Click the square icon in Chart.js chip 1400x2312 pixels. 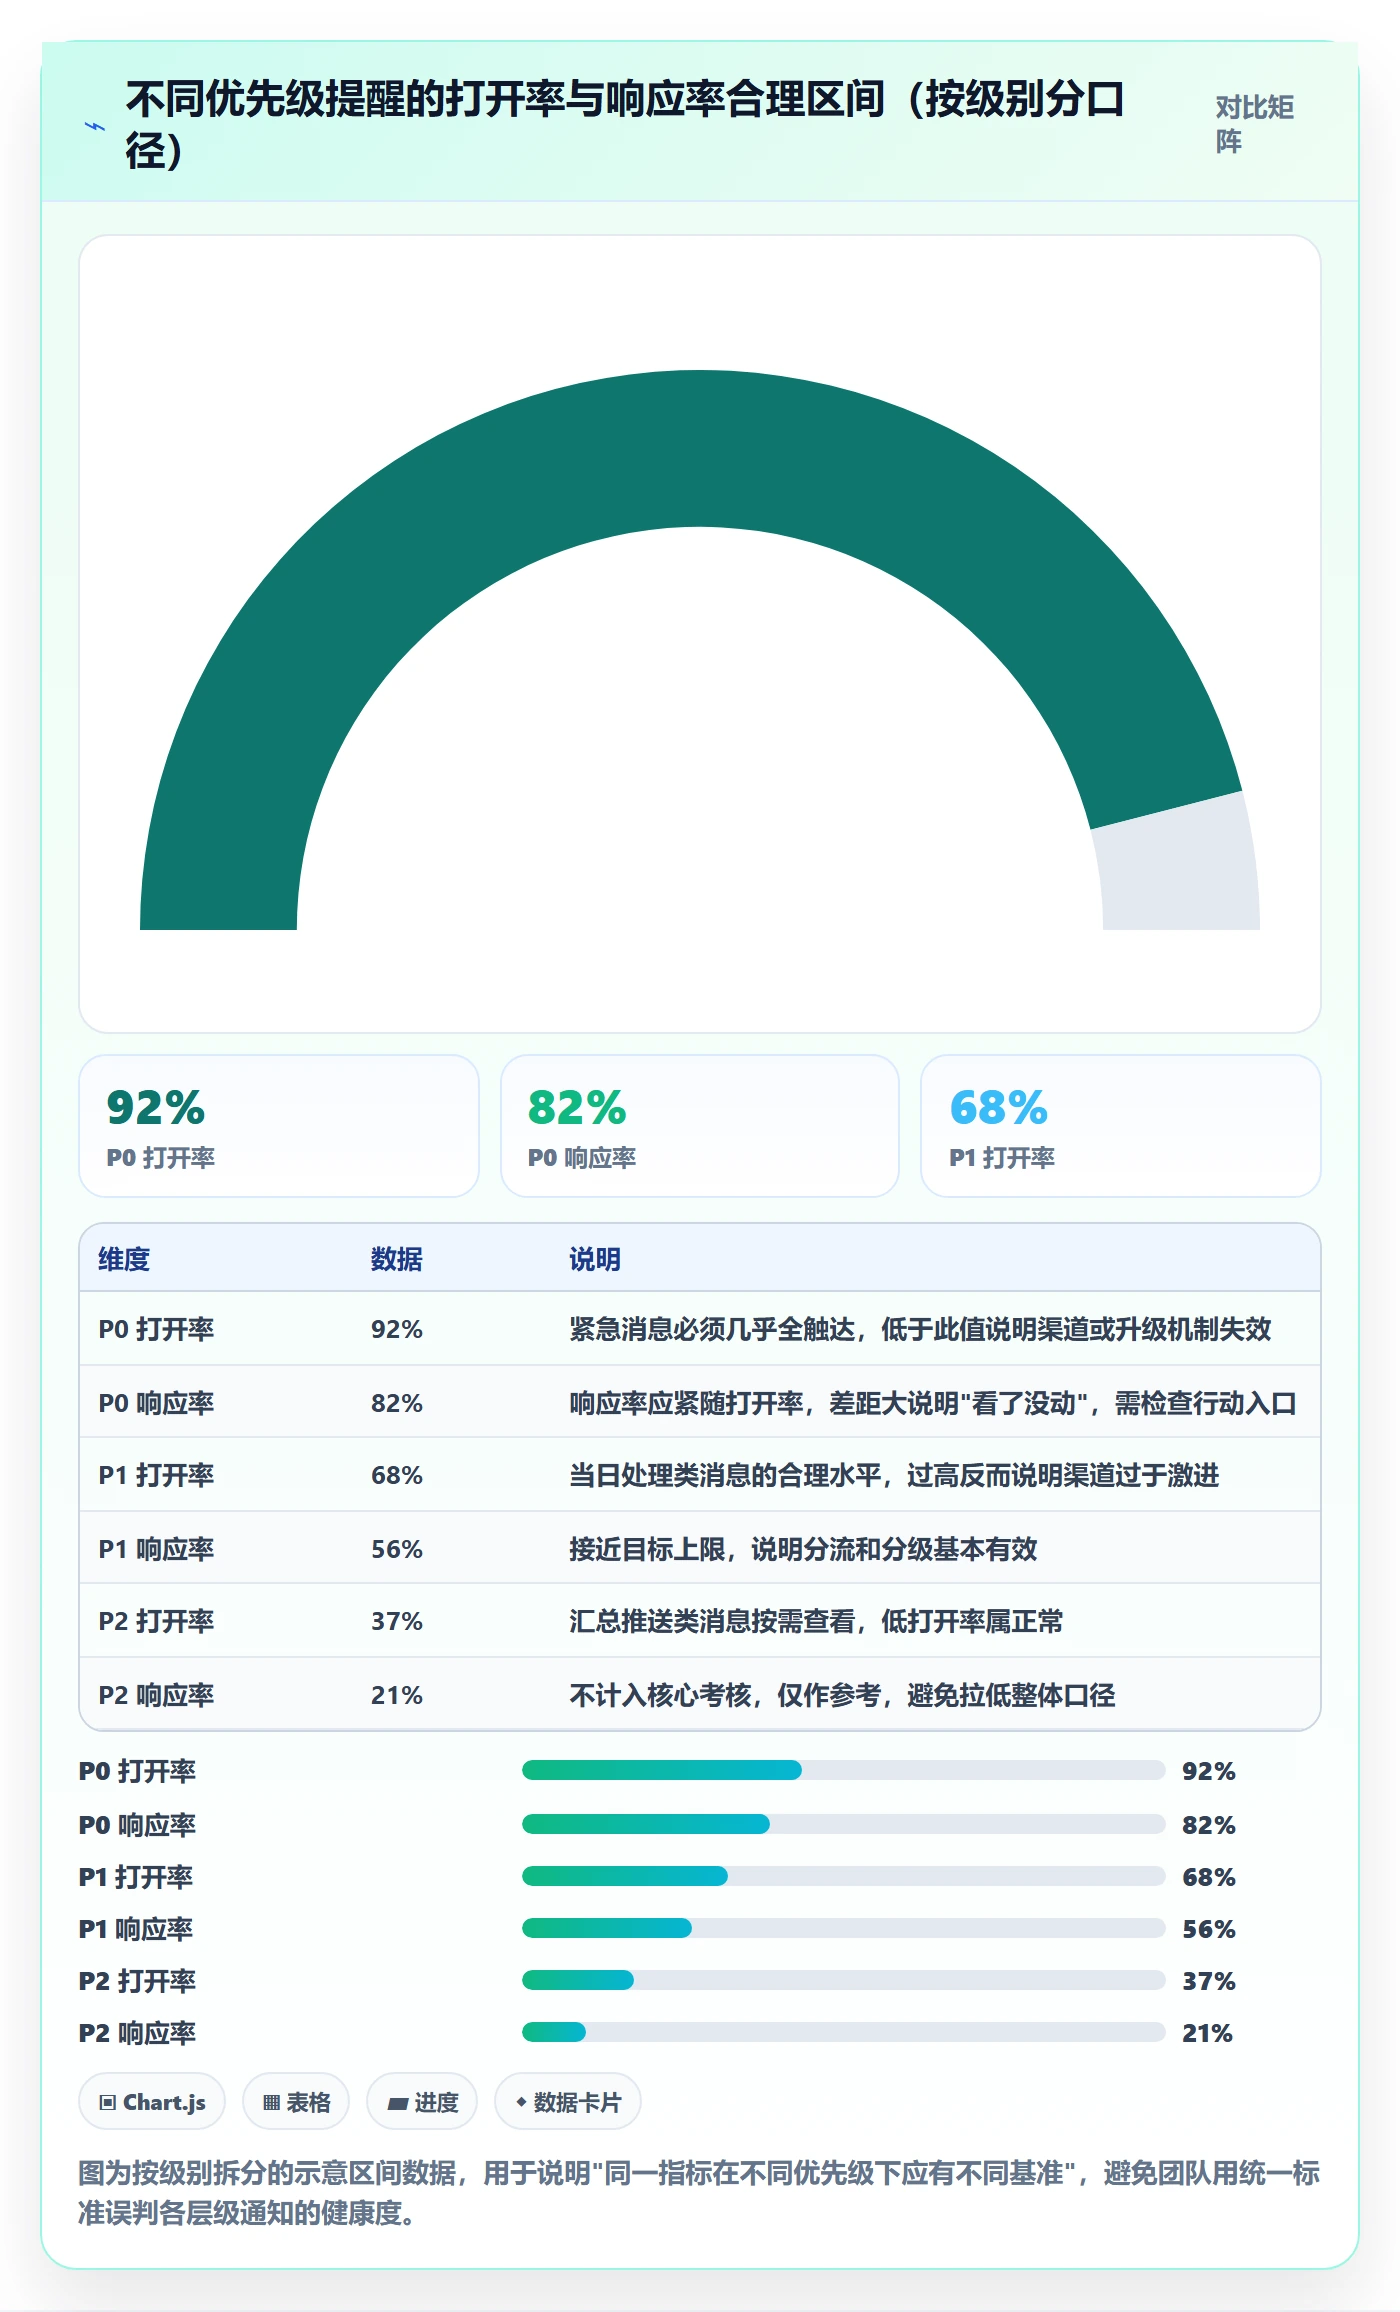coord(108,2103)
